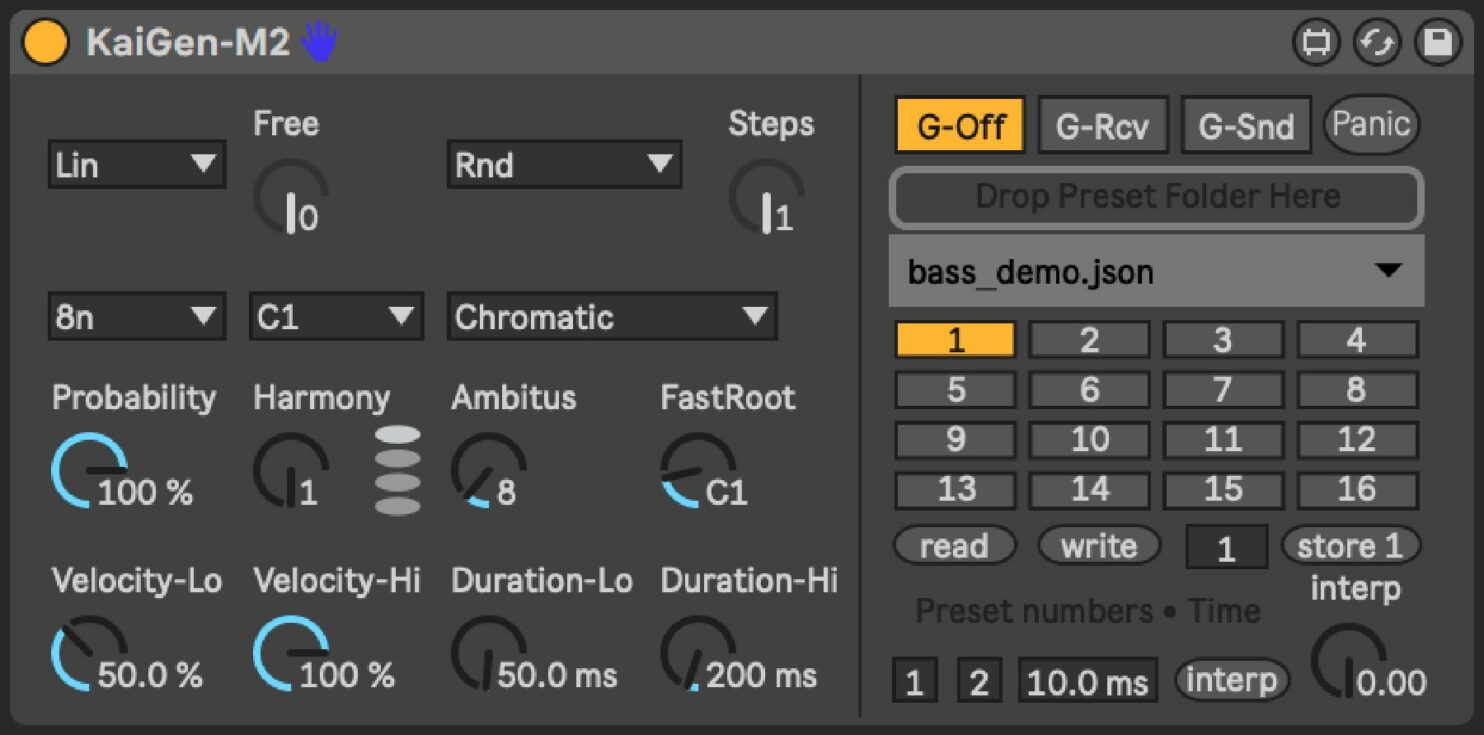Enable the G-Off mode toggle
Screen dimensions: 1484x735
pos(960,126)
